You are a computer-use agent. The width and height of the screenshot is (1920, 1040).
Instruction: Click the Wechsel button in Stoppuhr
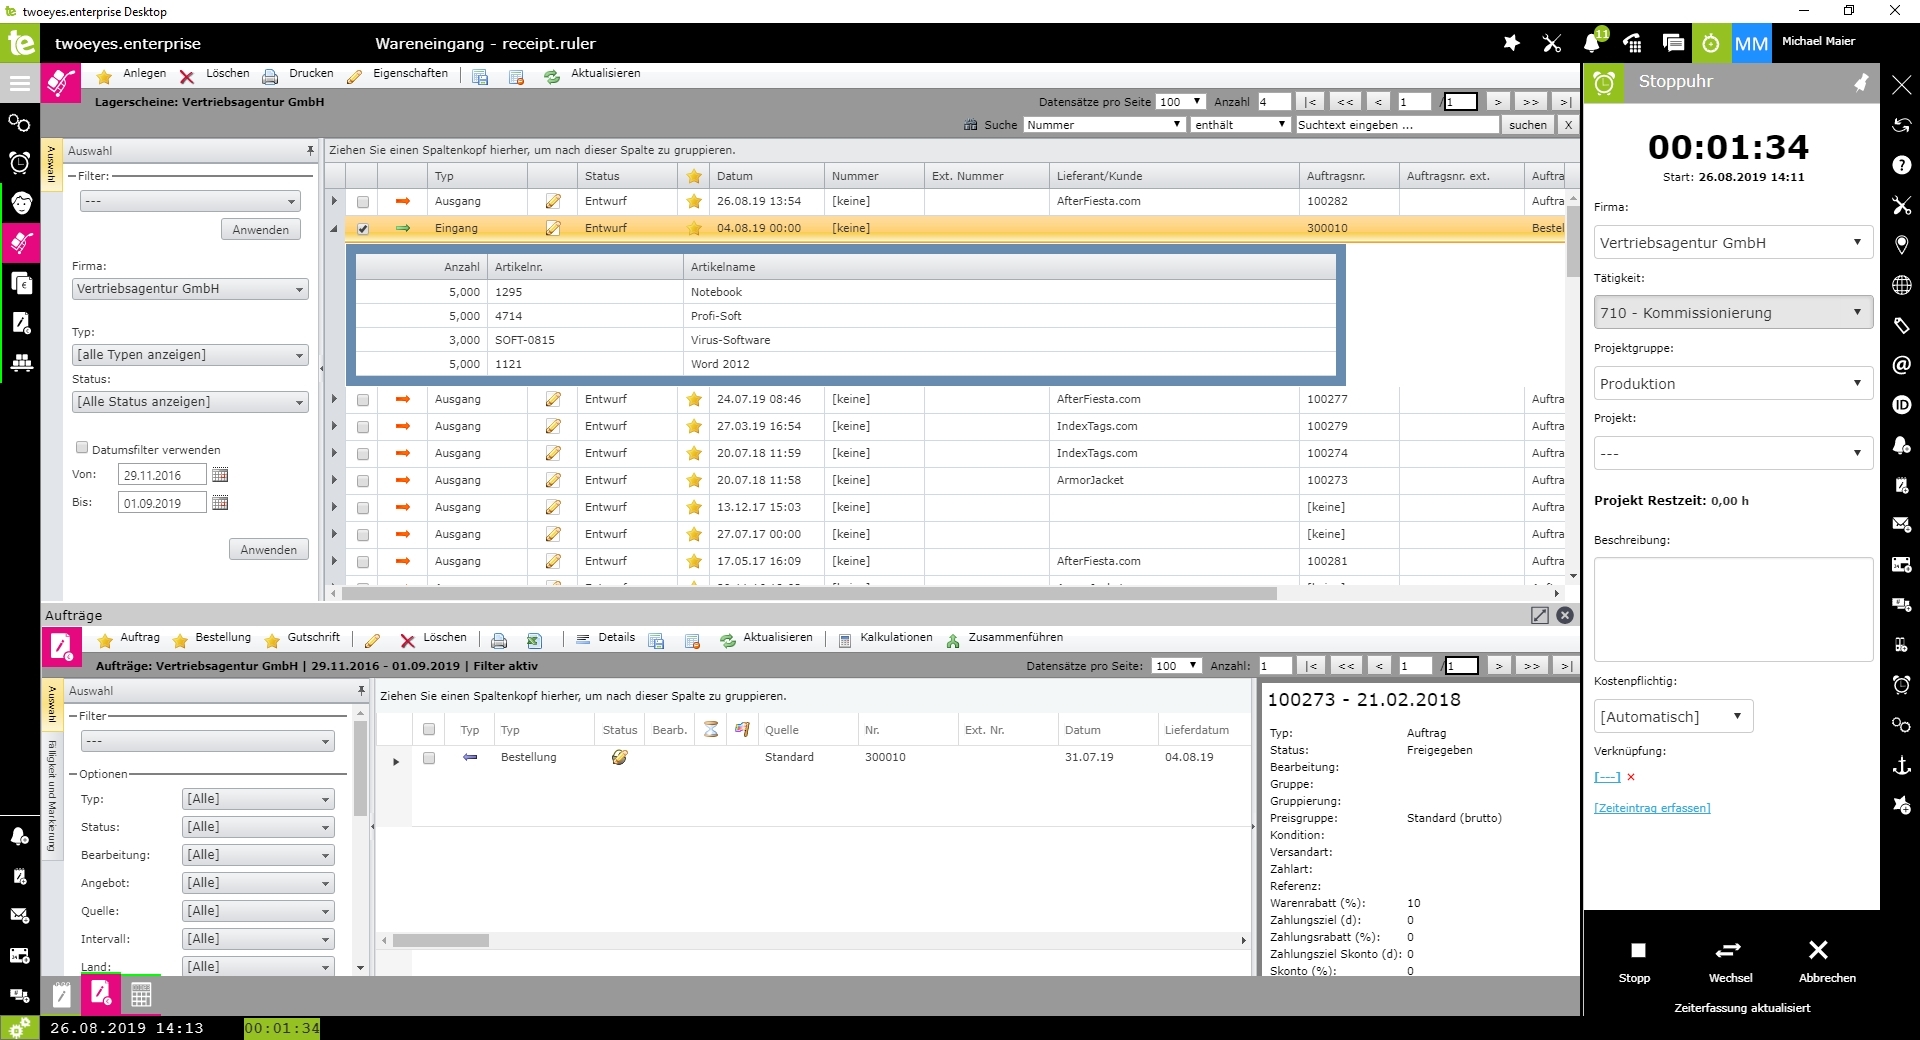[1730, 961]
